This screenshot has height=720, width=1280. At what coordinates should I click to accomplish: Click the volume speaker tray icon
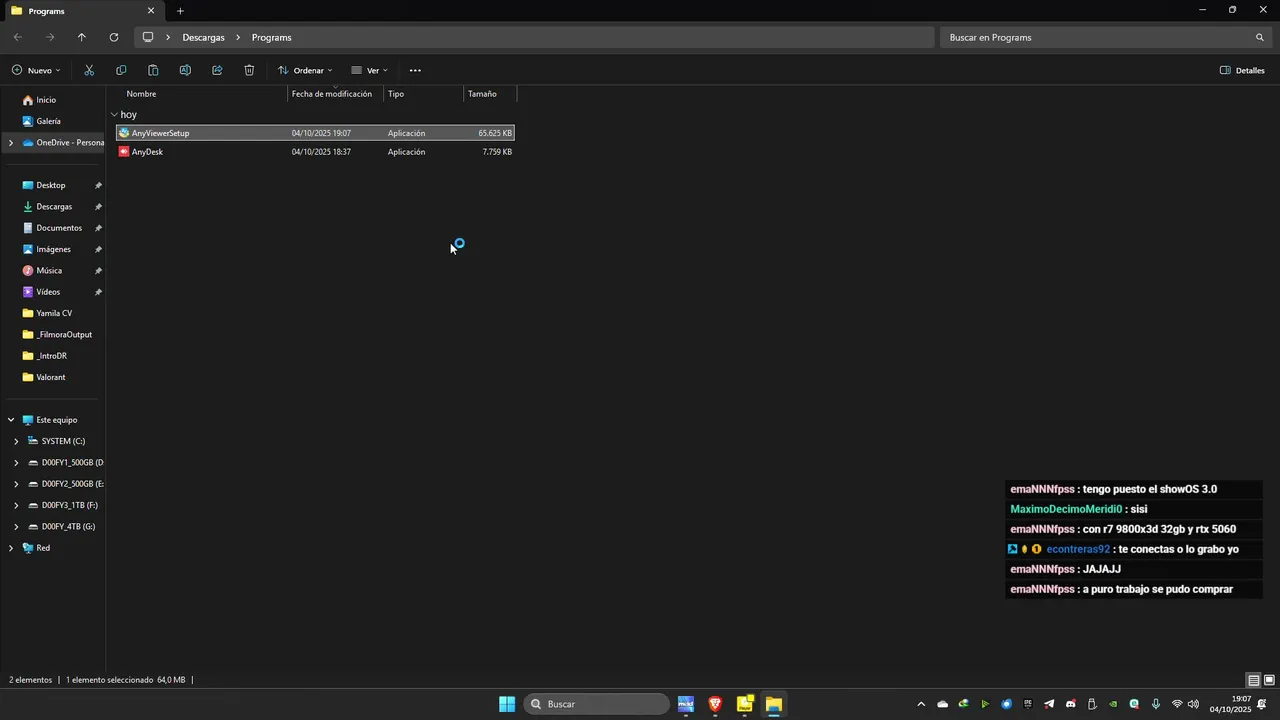click(x=1193, y=704)
